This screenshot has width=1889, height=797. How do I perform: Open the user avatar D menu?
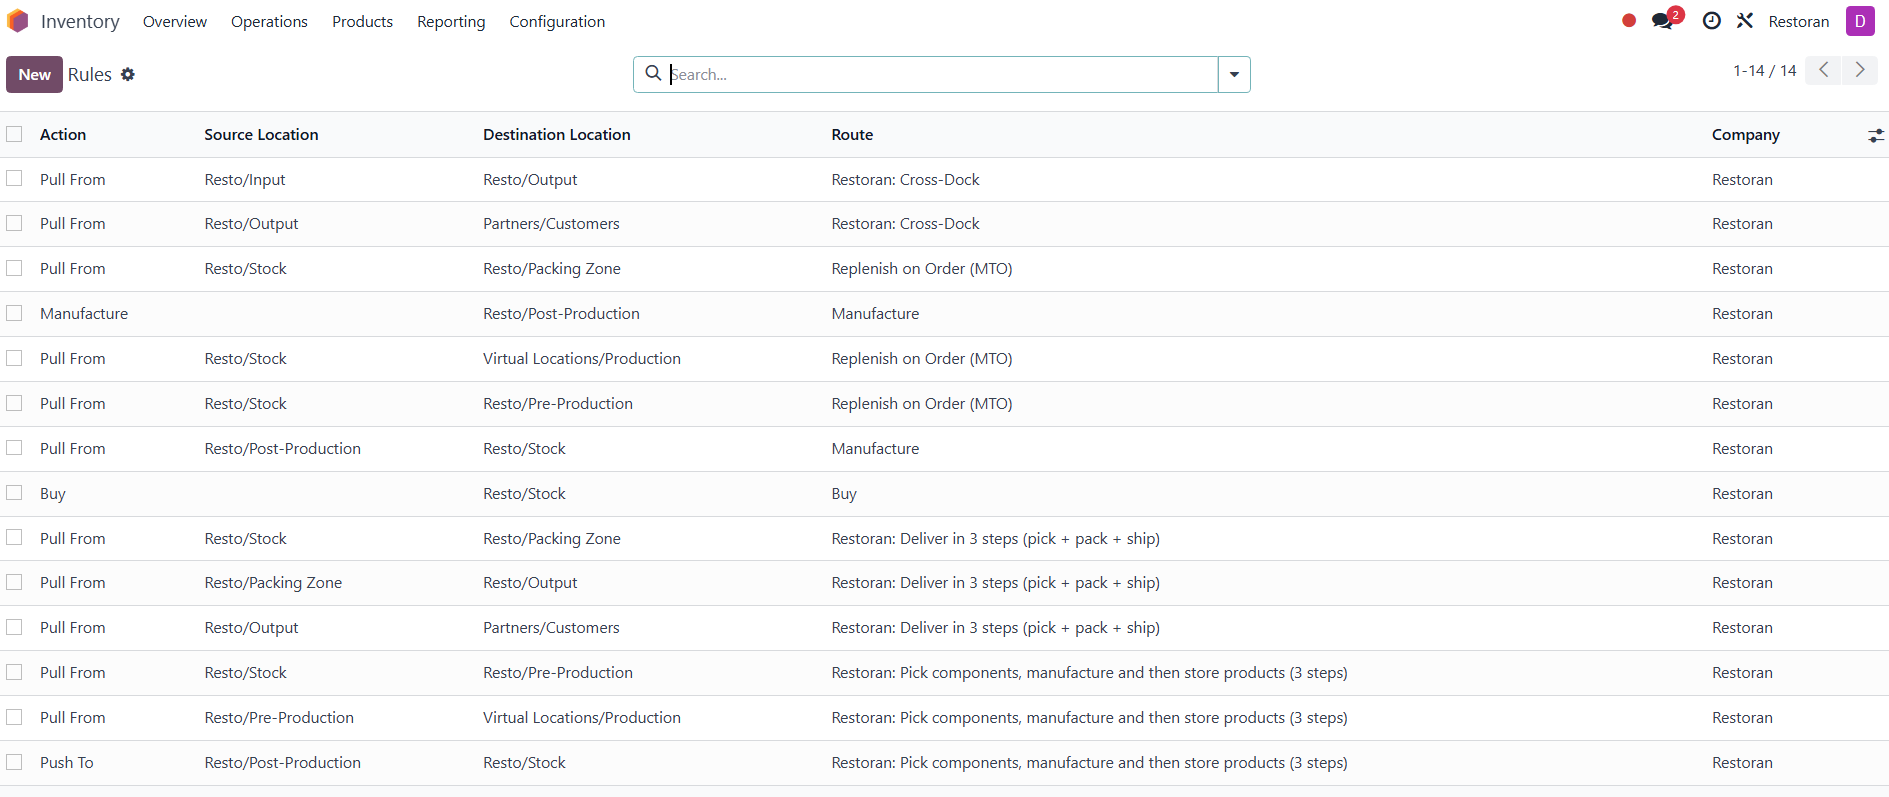(x=1860, y=21)
